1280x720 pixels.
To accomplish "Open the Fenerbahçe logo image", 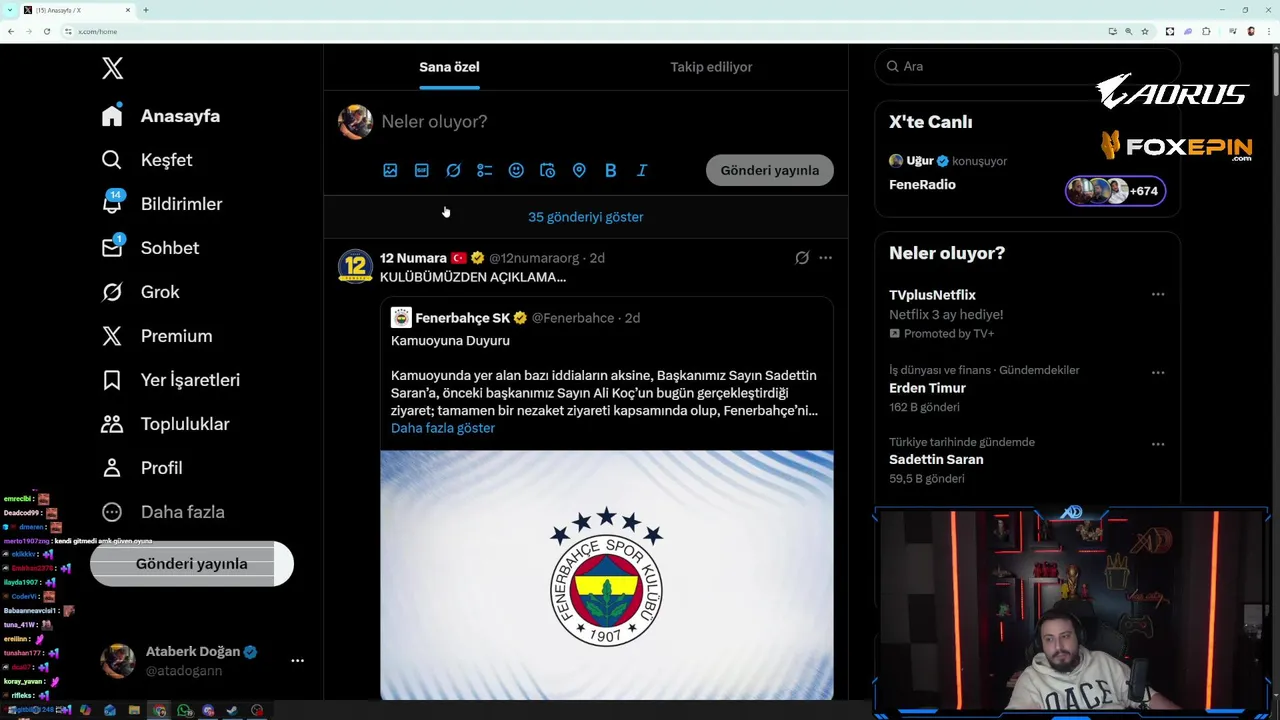I will pyautogui.click(x=606, y=575).
